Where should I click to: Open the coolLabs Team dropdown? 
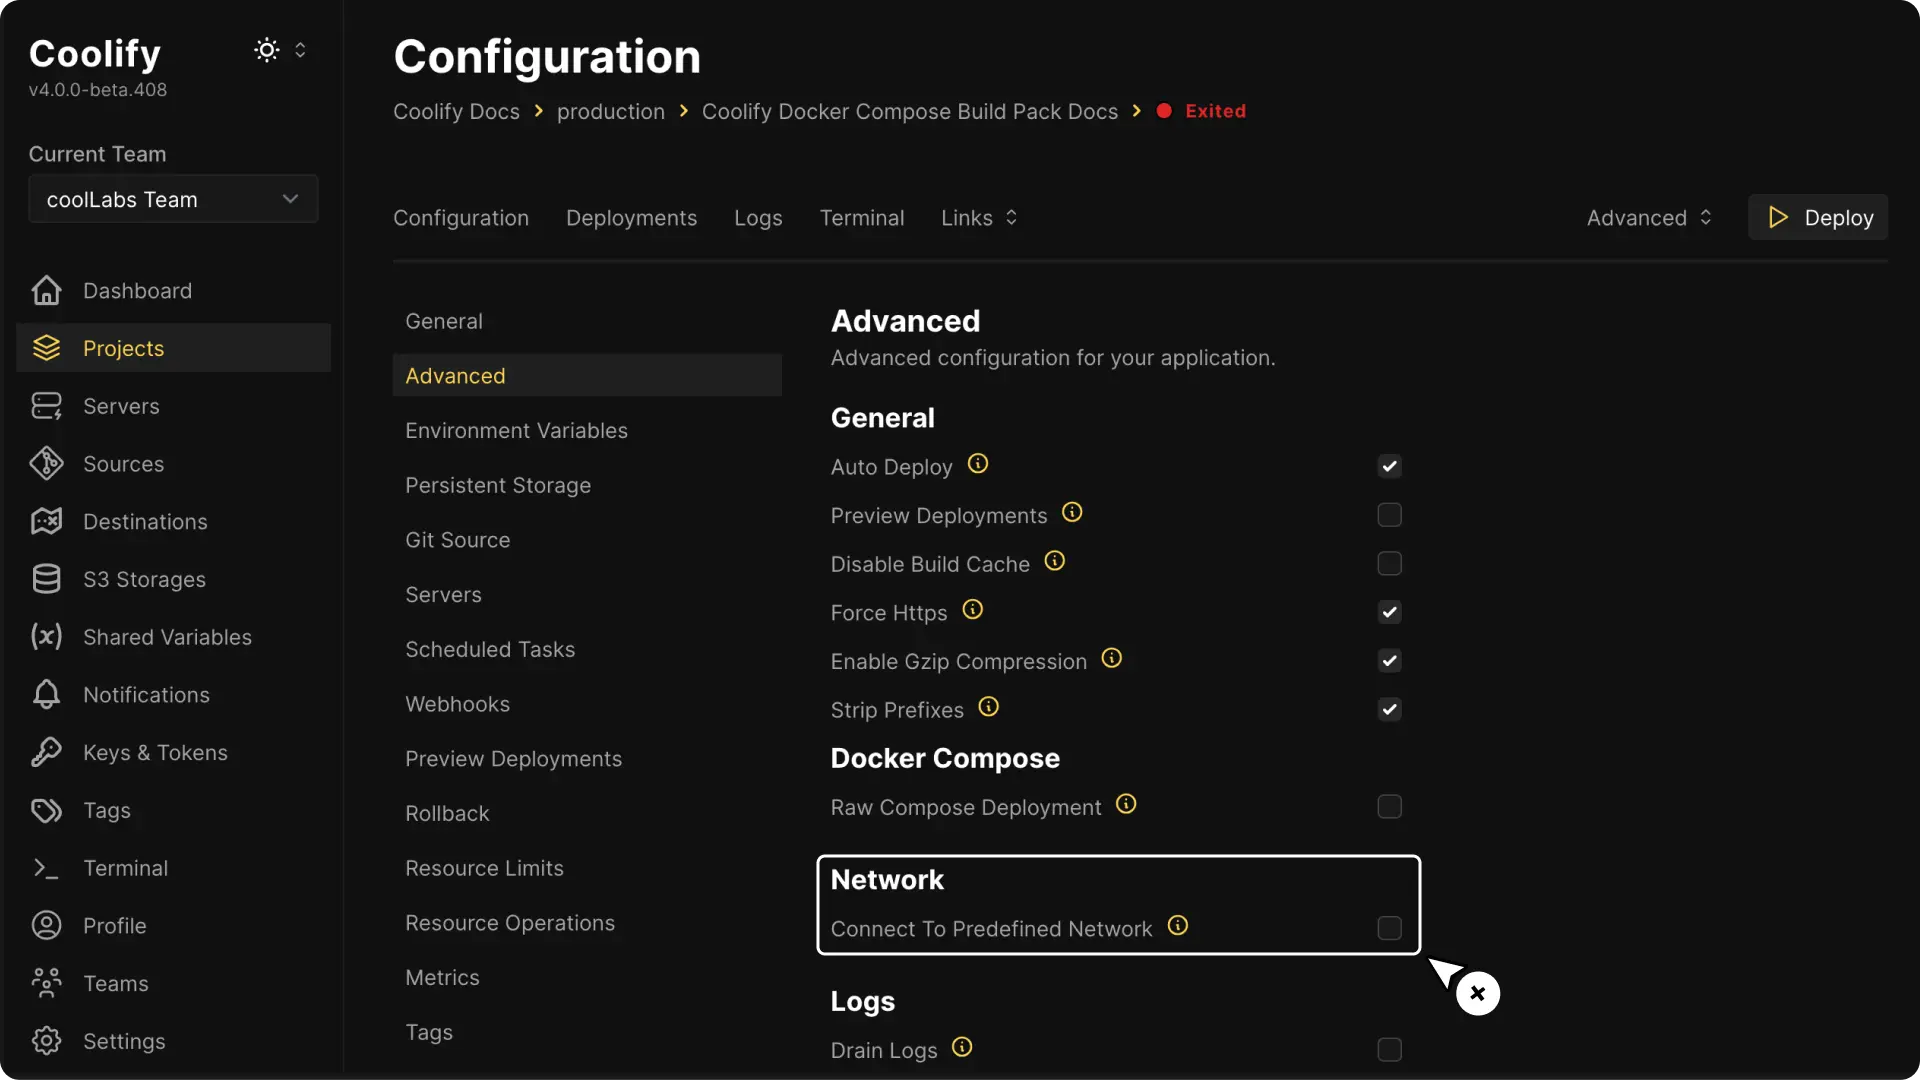pyautogui.click(x=173, y=199)
